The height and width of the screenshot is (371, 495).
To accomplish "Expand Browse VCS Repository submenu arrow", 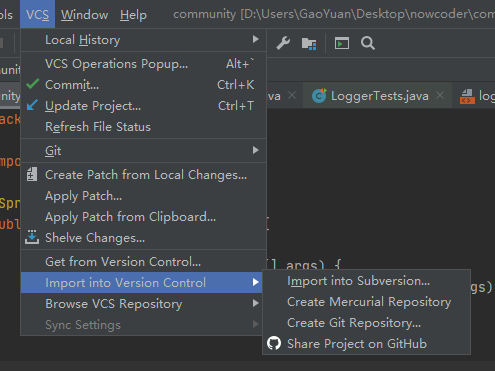I will [255, 303].
